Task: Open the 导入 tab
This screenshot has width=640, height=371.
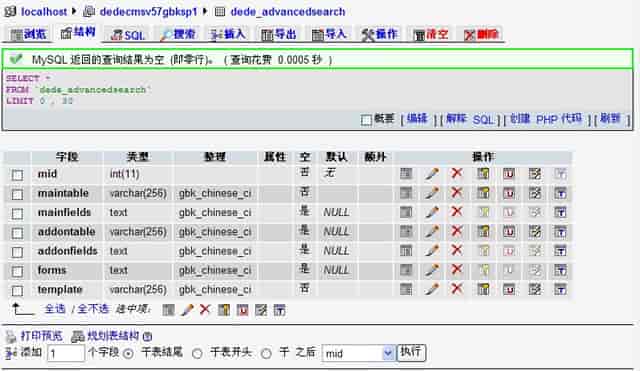Action: click(x=329, y=34)
